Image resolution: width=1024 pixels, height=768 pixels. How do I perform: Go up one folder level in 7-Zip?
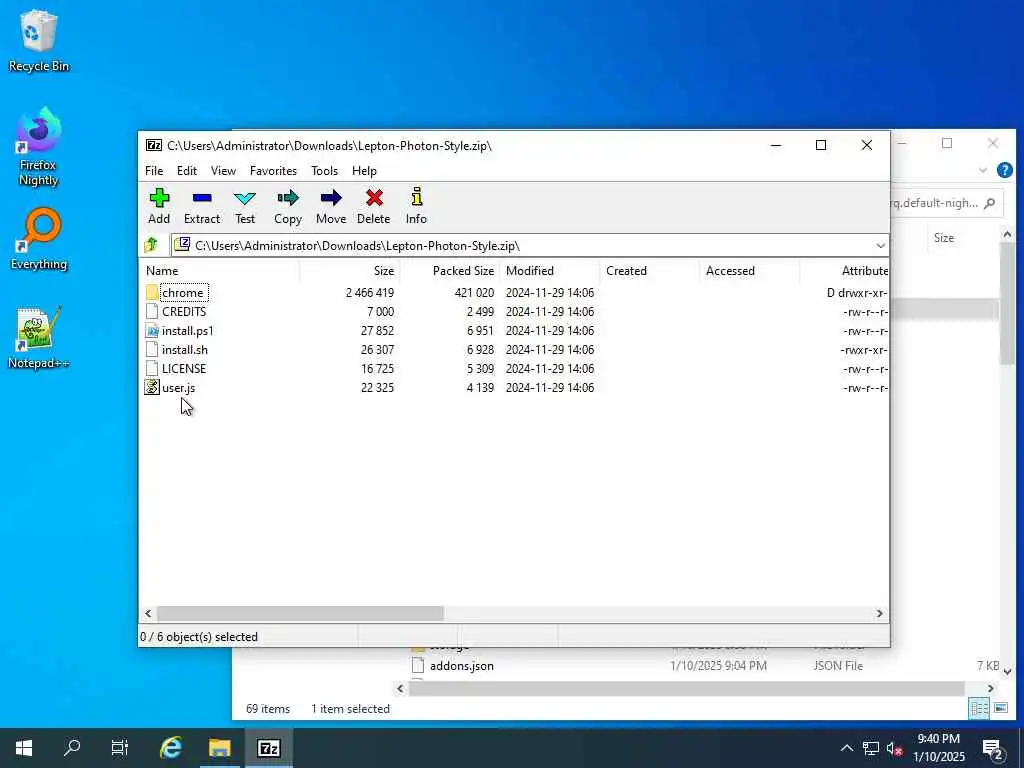pyautogui.click(x=152, y=245)
